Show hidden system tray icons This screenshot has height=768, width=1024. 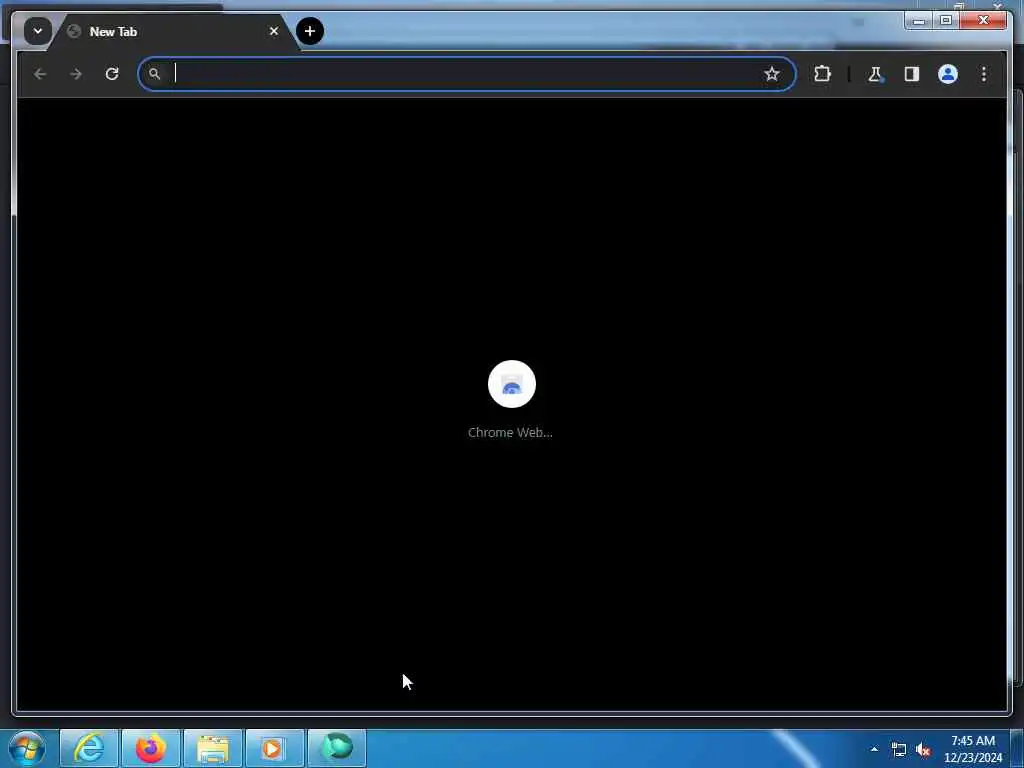[874, 749]
